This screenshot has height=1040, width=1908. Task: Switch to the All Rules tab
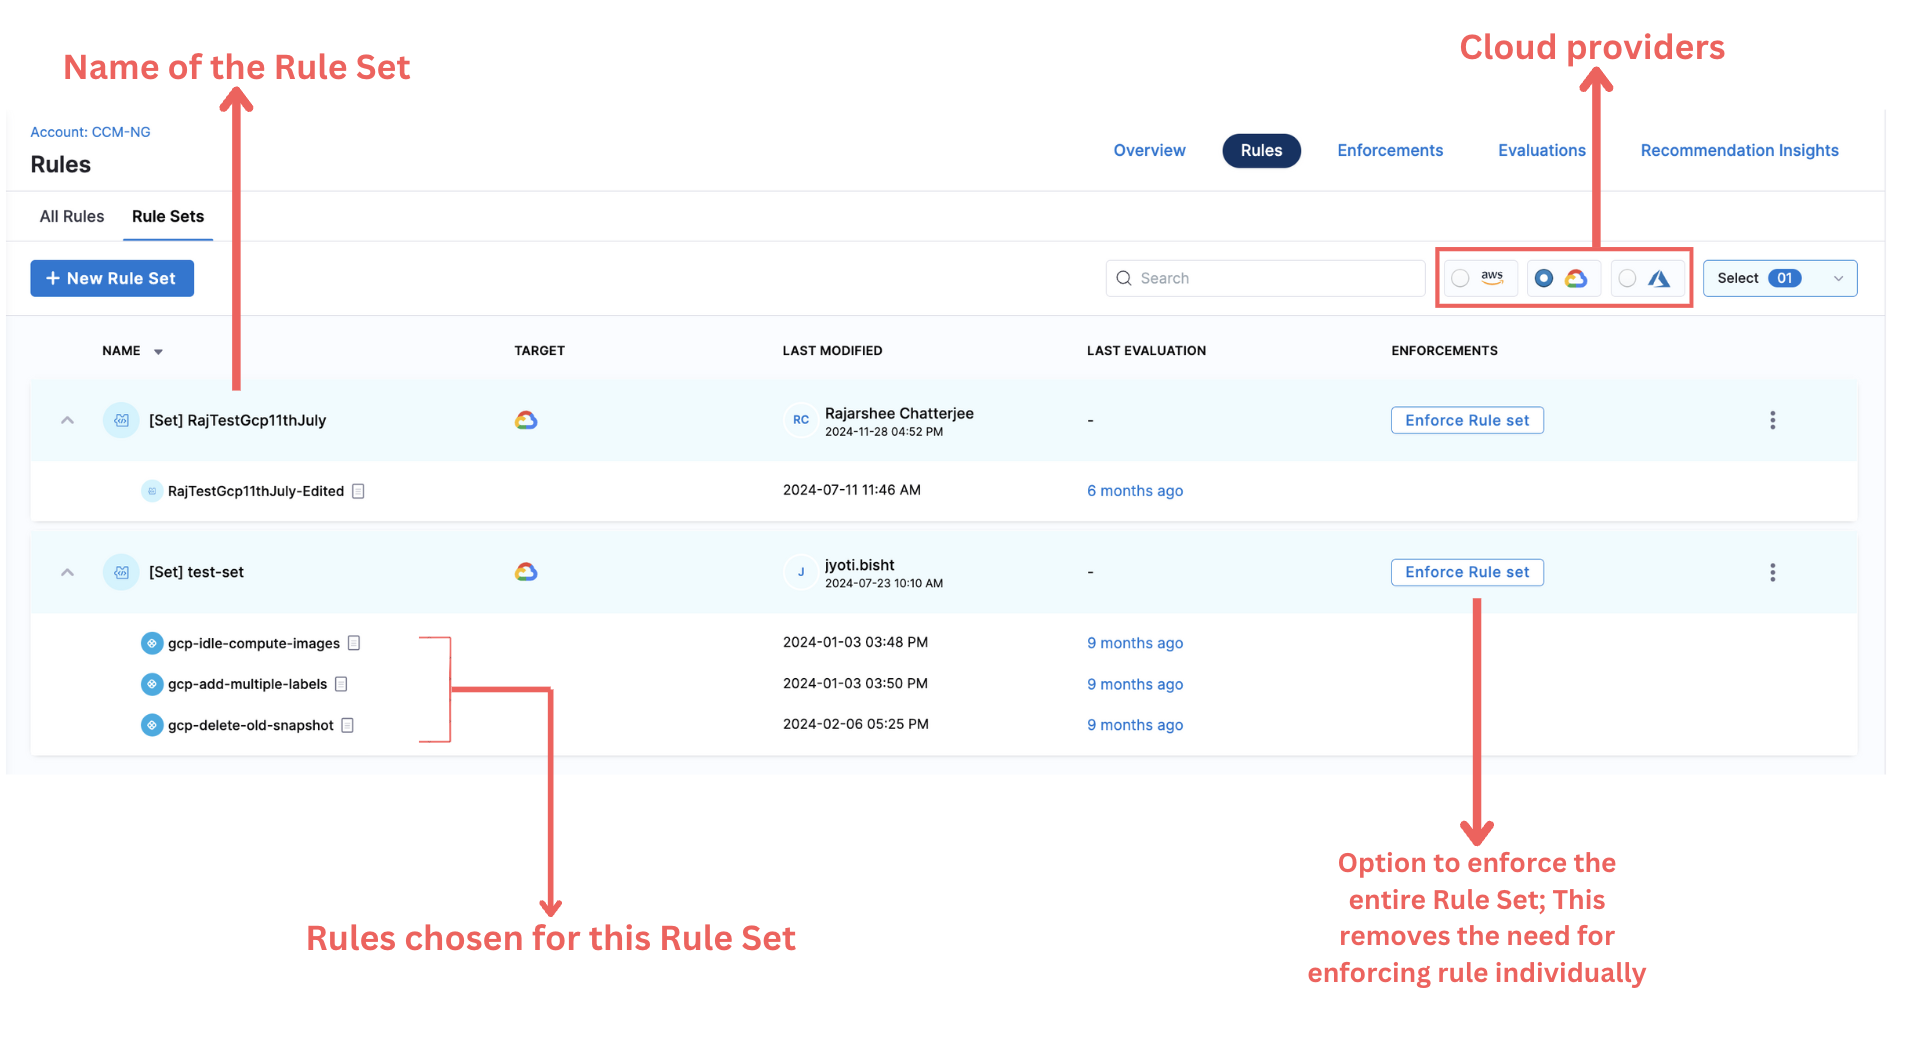pos(72,216)
